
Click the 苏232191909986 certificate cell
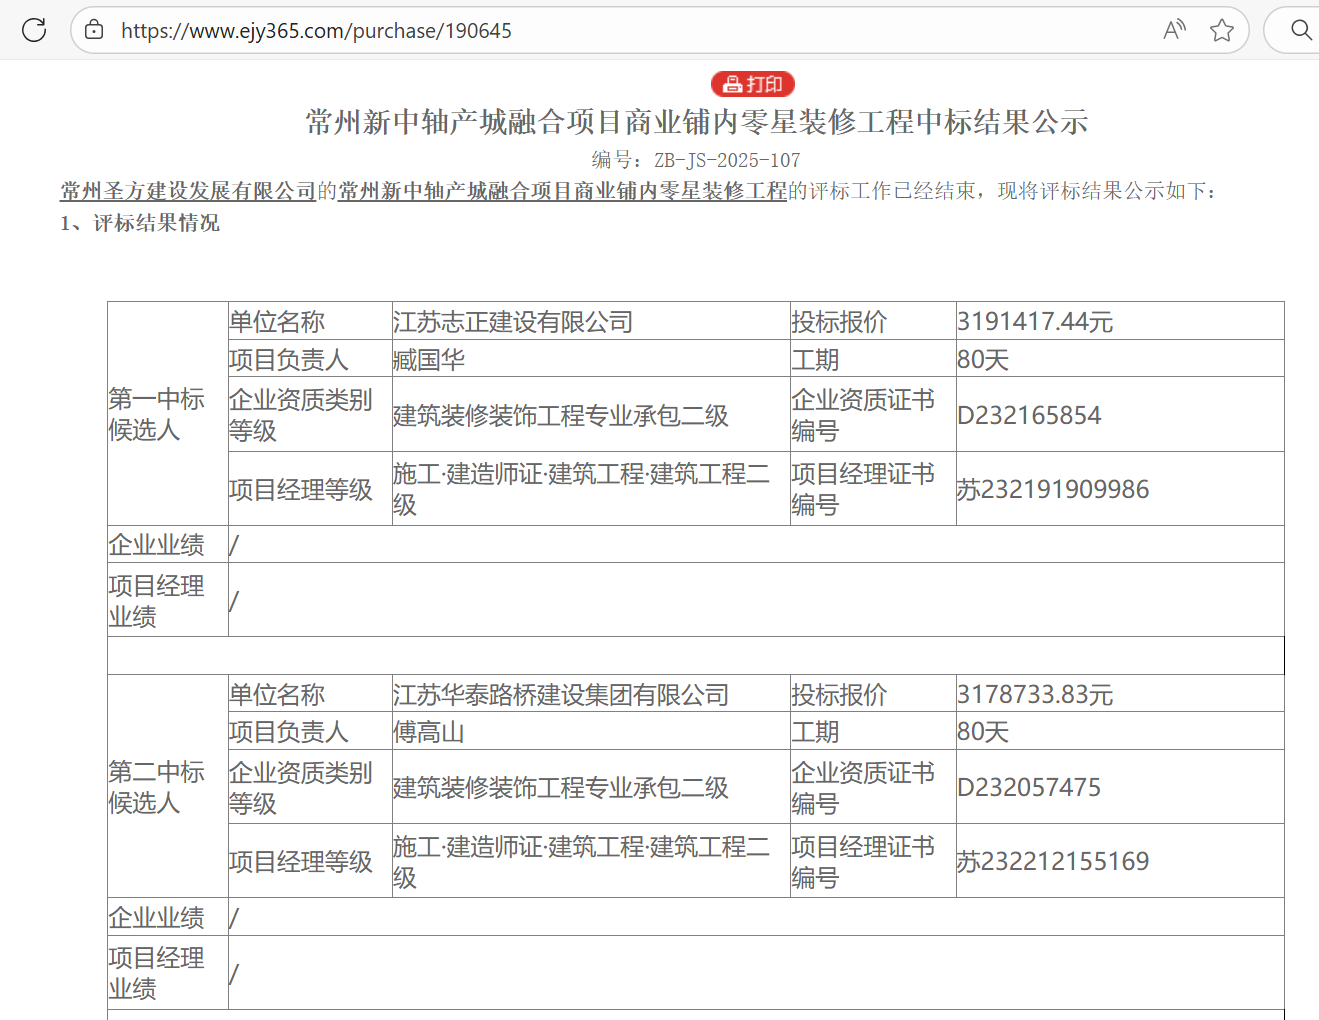point(1053,489)
